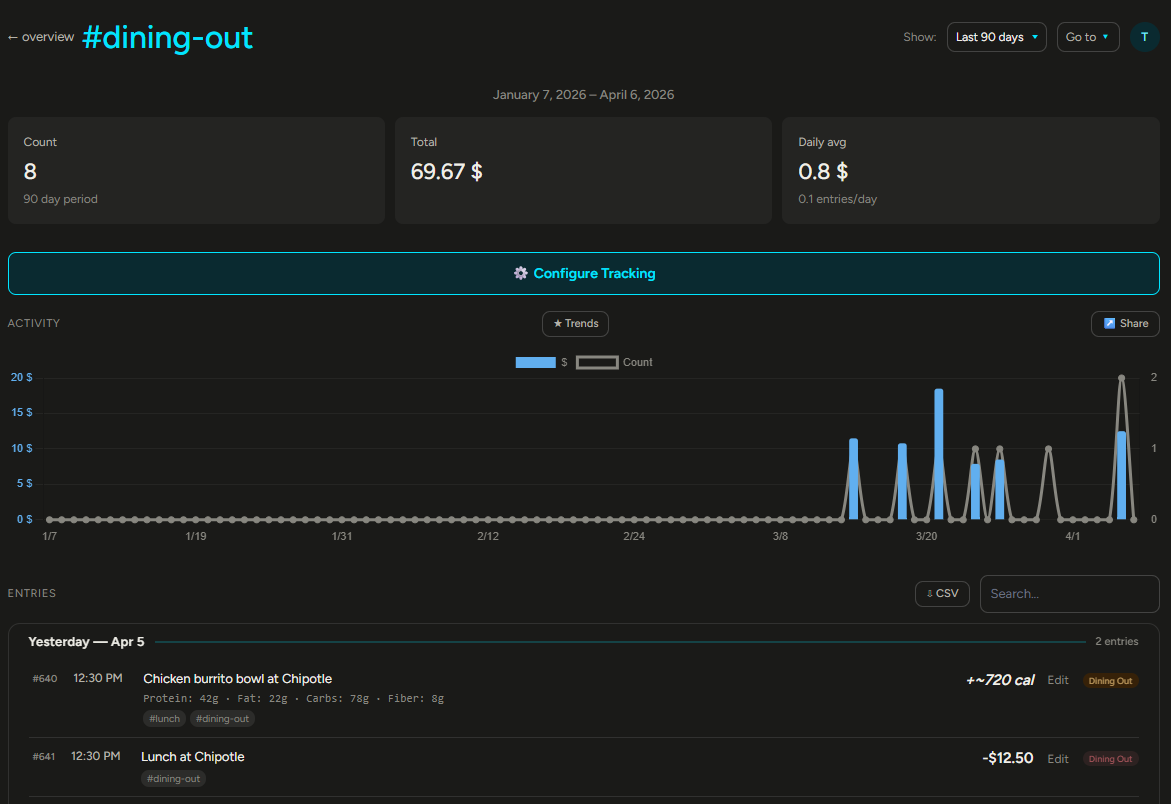The image size is (1171, 804).
Task: Click the download arrow icon on CSV button
Action: 929,592
